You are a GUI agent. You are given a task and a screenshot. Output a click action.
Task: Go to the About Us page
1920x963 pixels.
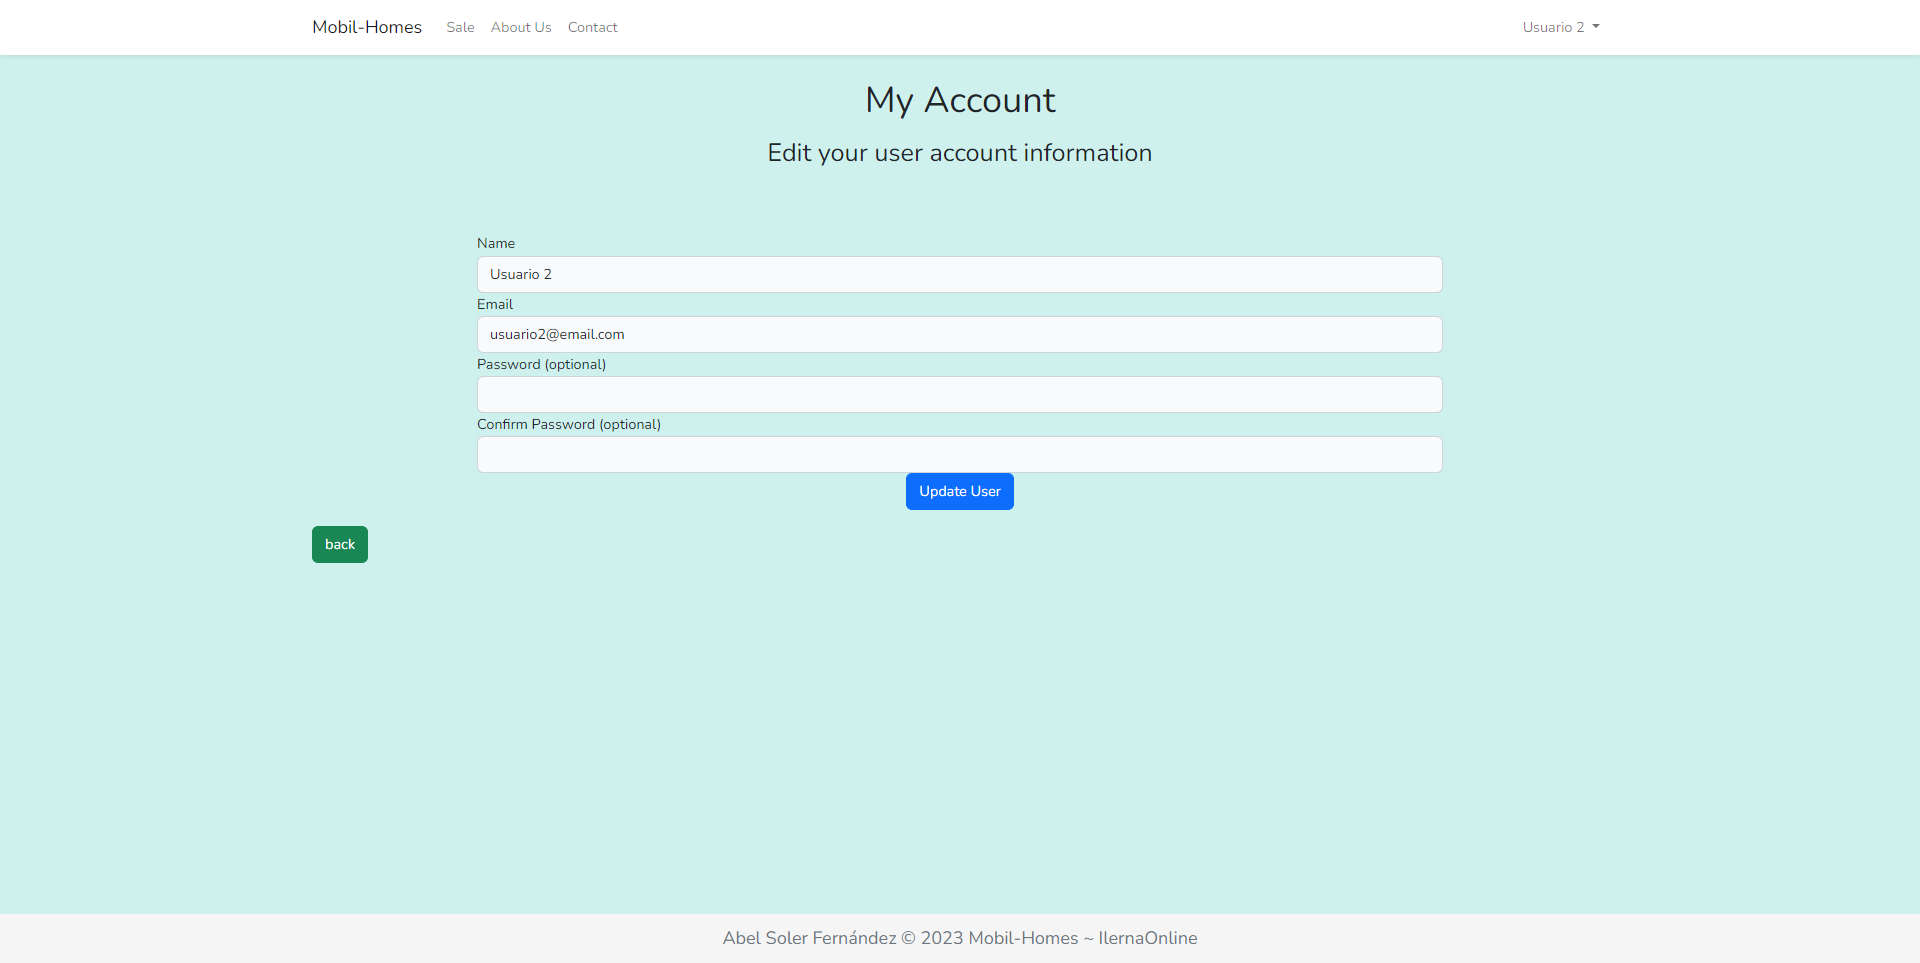pos(521,27)
